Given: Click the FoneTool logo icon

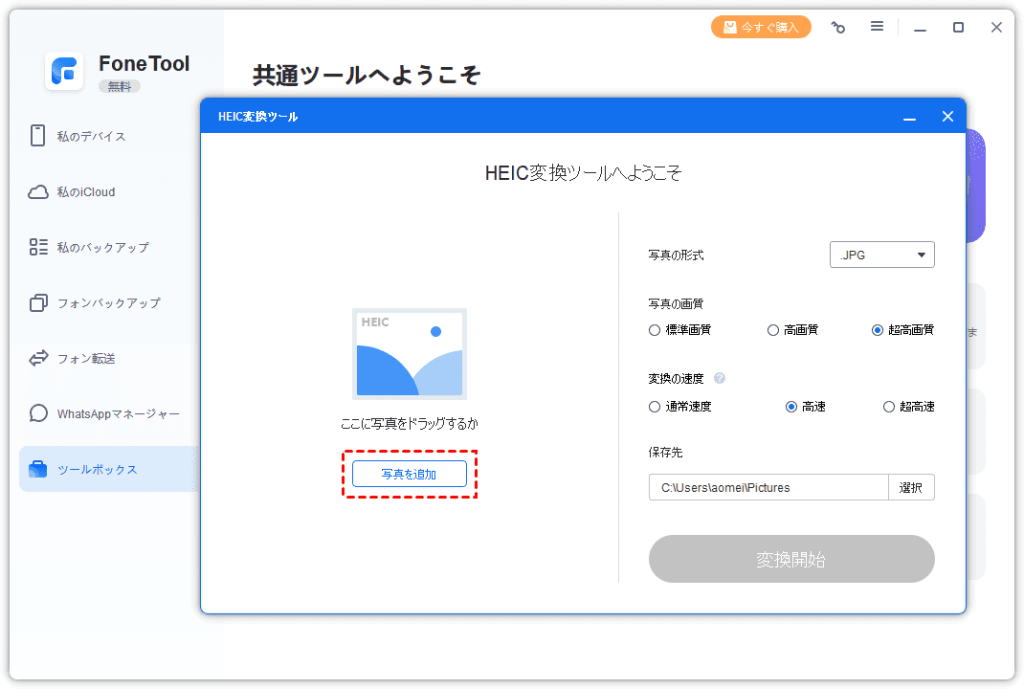Looking at the screenshot, I should pos(64,72).
